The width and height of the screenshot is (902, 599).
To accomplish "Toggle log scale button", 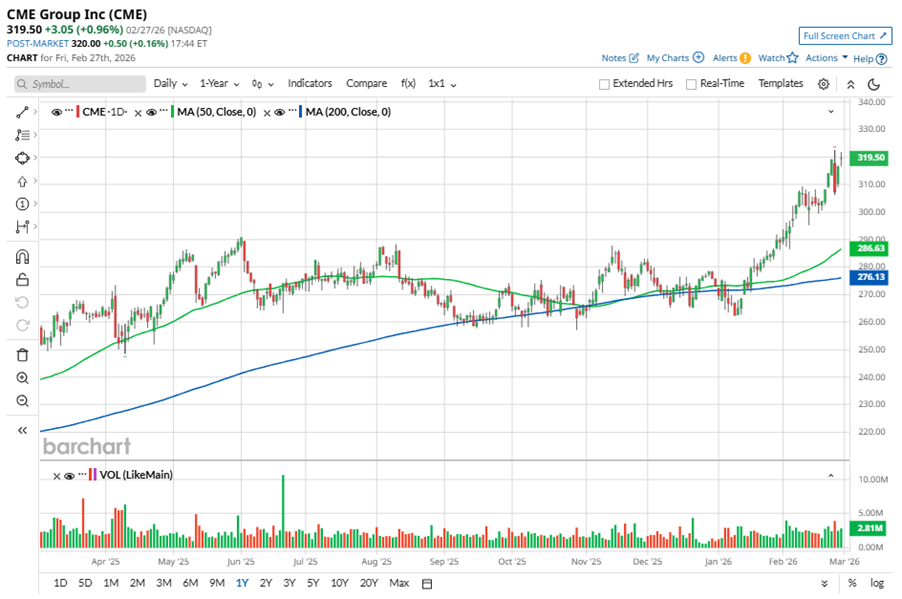I will coord(877,583).
